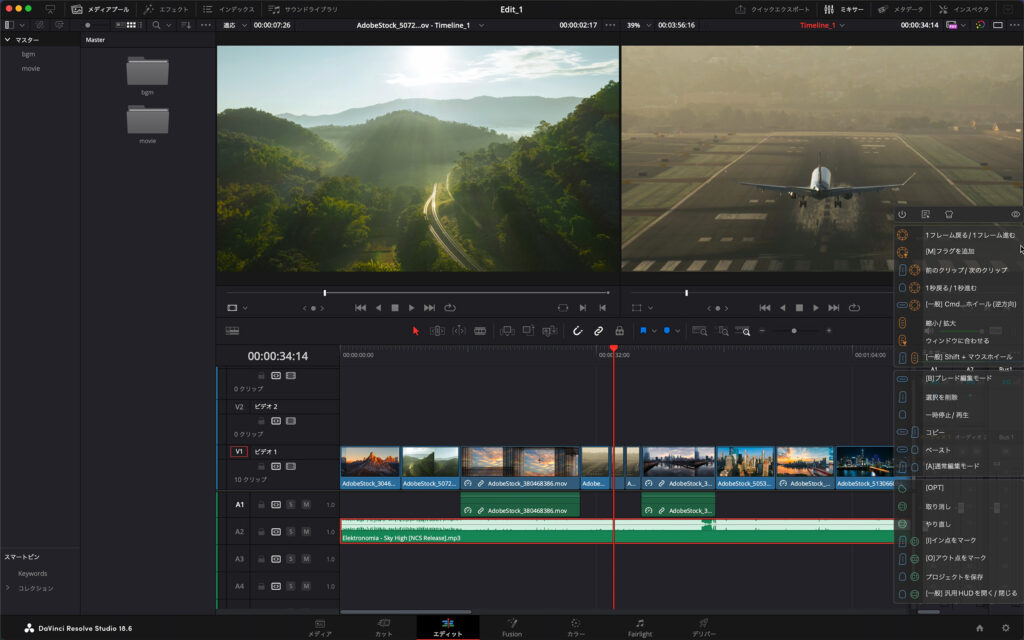Click the source viewer scrub bar handle
This screenshot has height=640, width=1024.
(x=325, y=293)
